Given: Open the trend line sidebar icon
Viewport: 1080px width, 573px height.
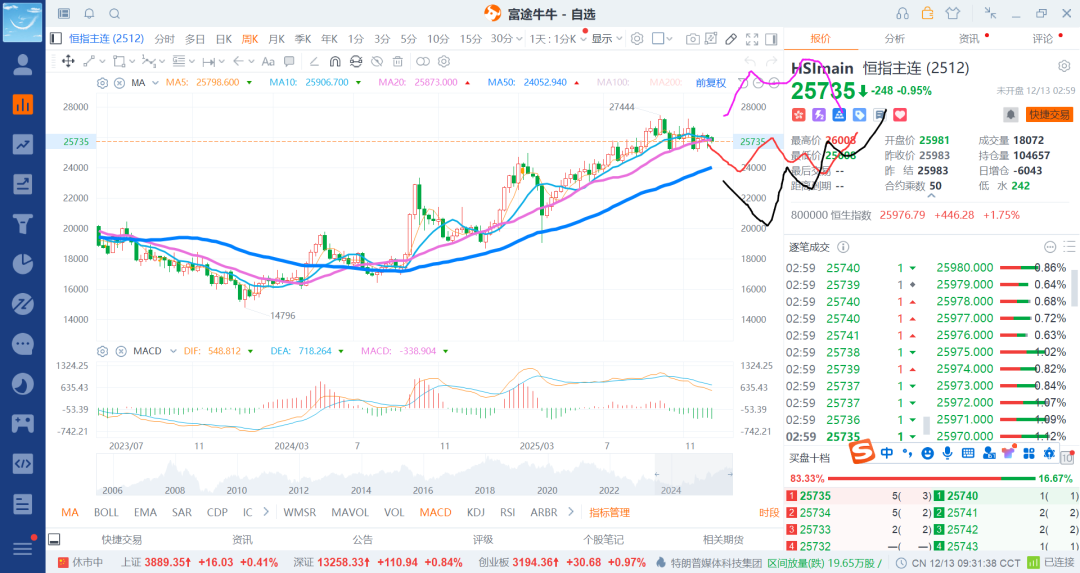Looking at the screenshot, I should [x=23, y=145].
